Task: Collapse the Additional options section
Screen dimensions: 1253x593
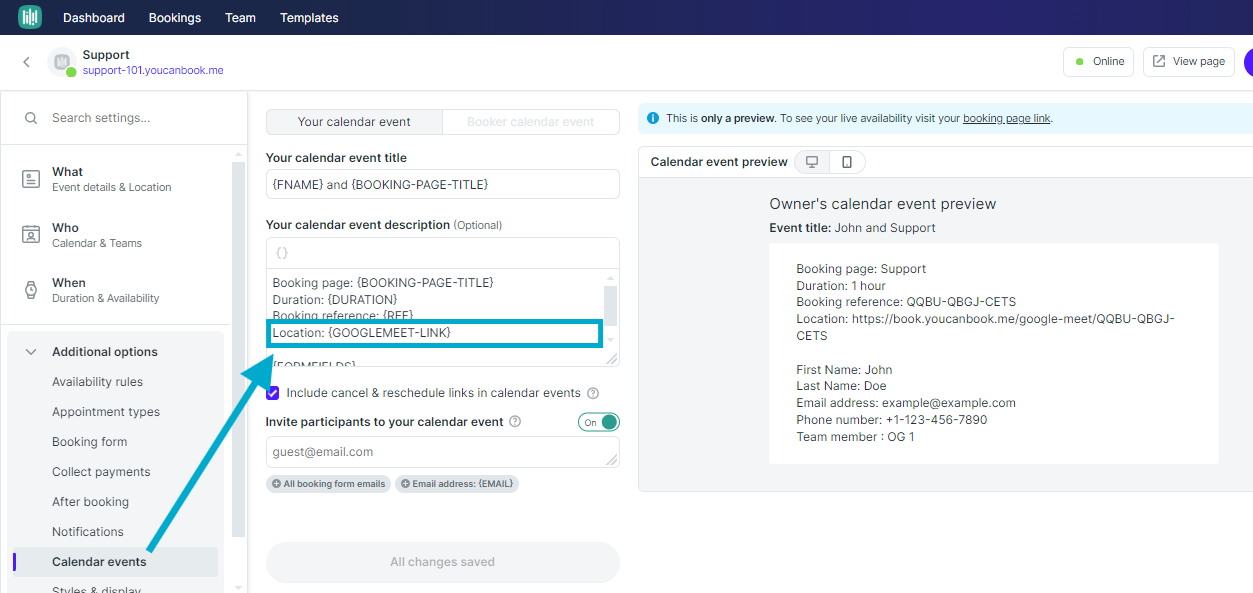Action: (x=31, y=352)
